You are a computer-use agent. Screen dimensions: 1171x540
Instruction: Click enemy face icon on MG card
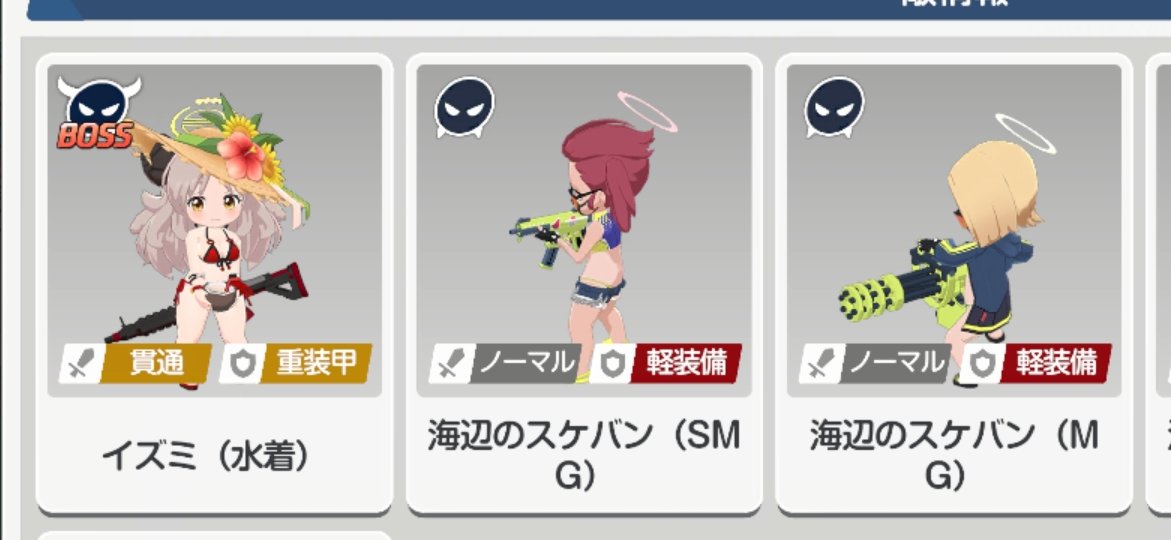tap(834, 108)
